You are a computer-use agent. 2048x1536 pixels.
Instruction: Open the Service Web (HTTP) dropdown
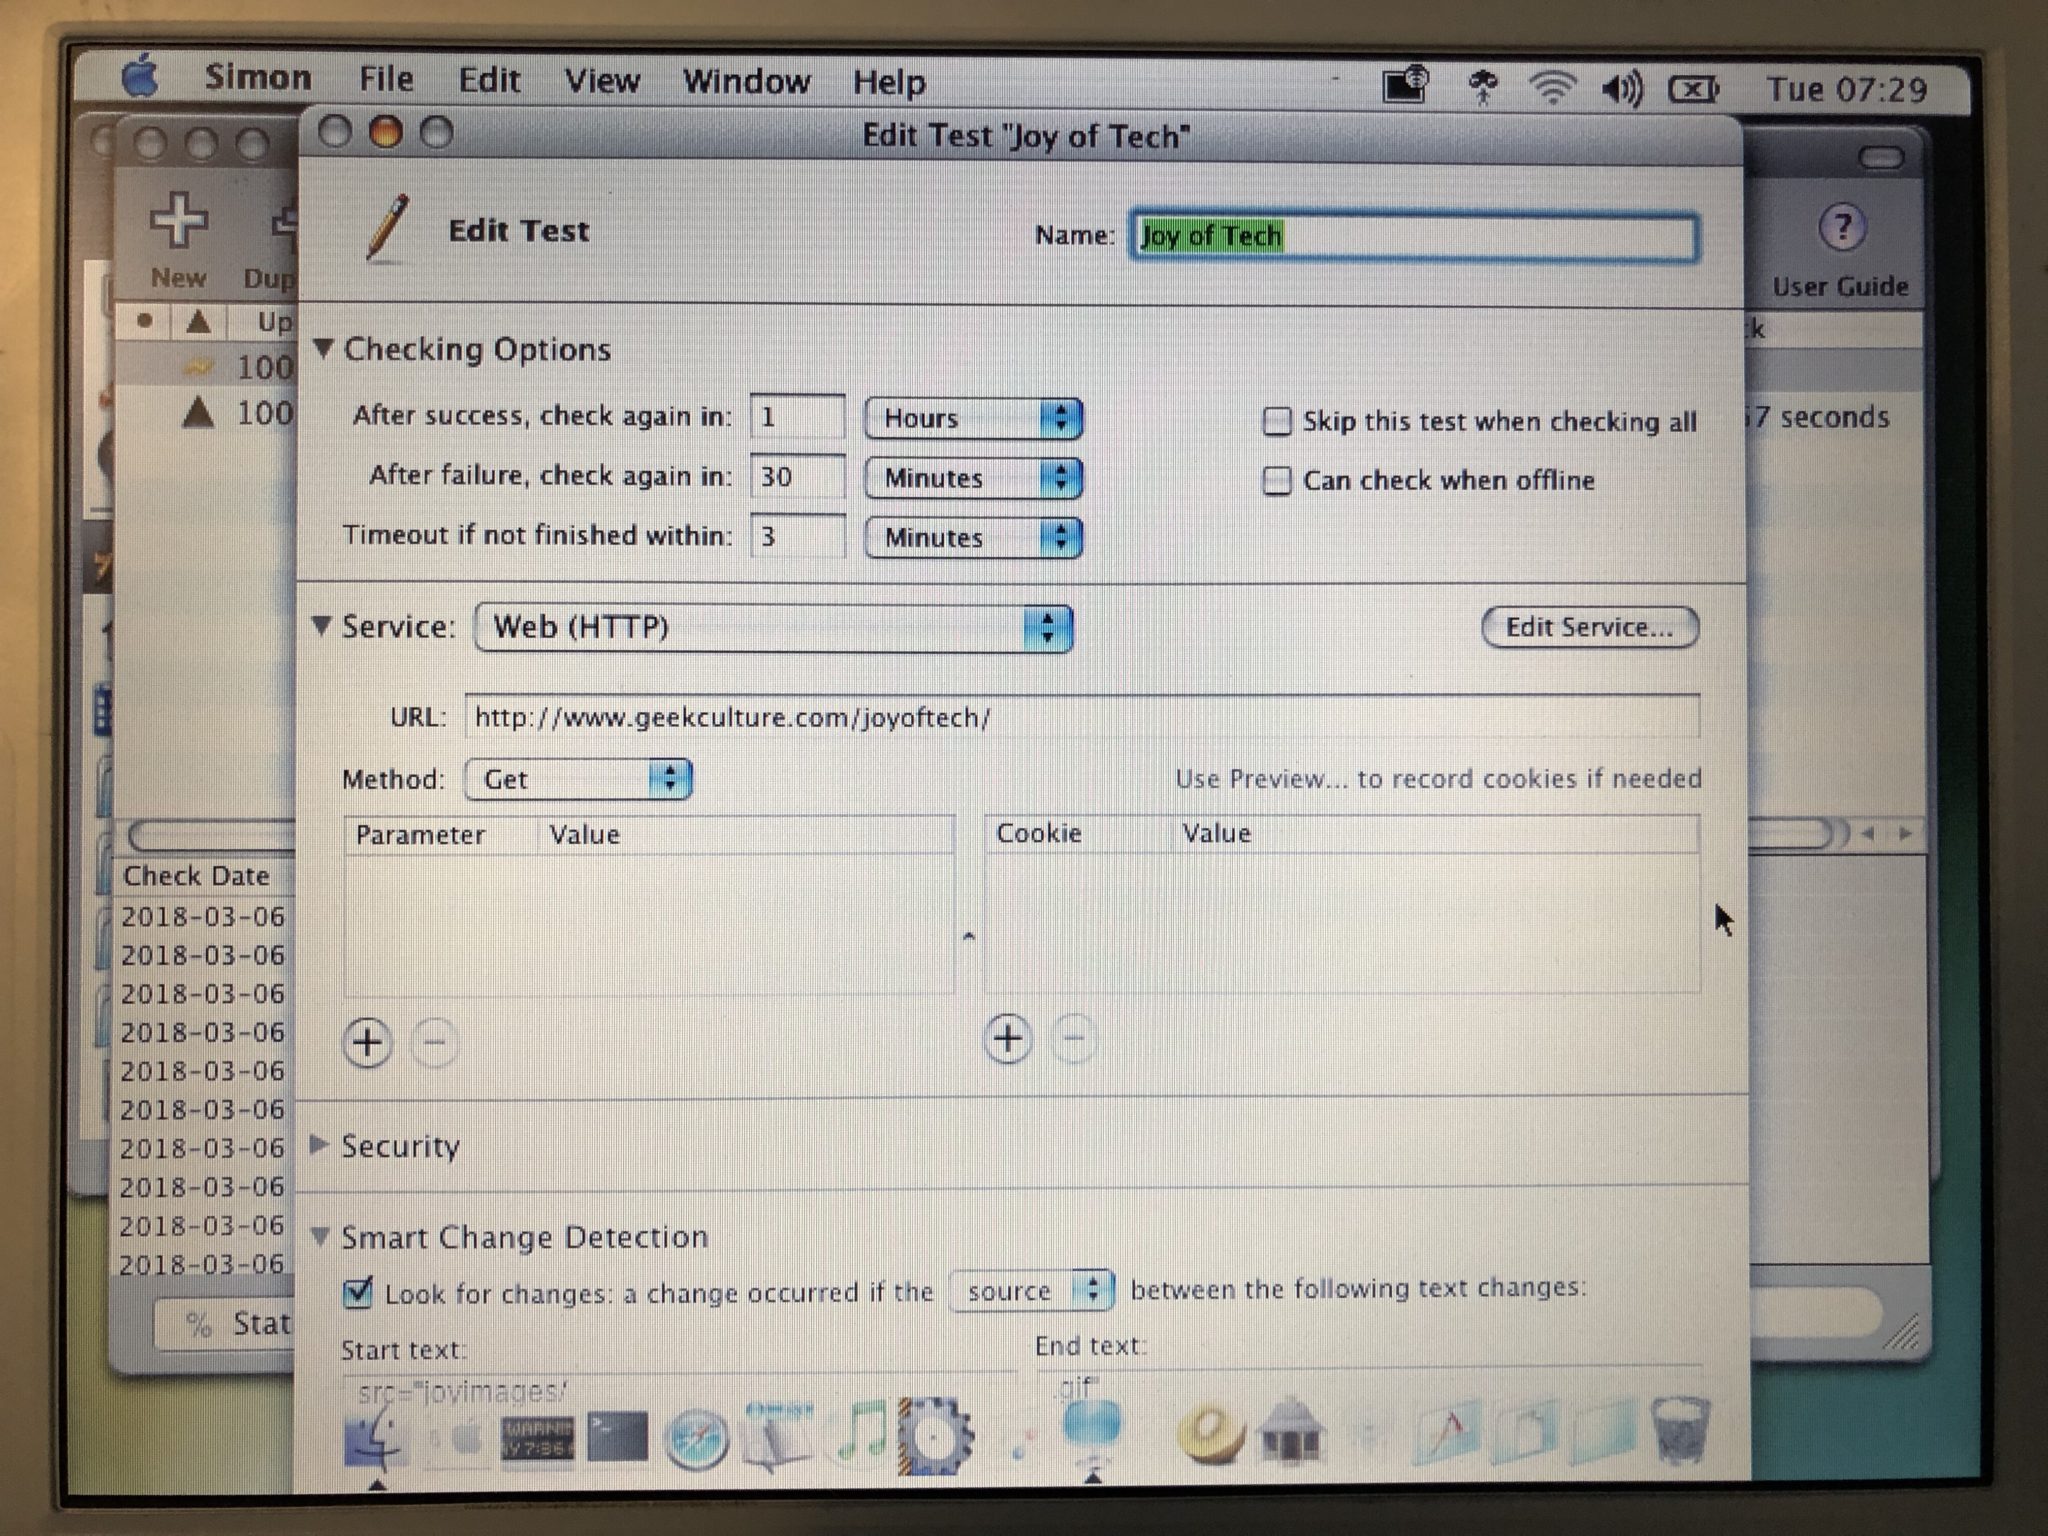[773, 628]
